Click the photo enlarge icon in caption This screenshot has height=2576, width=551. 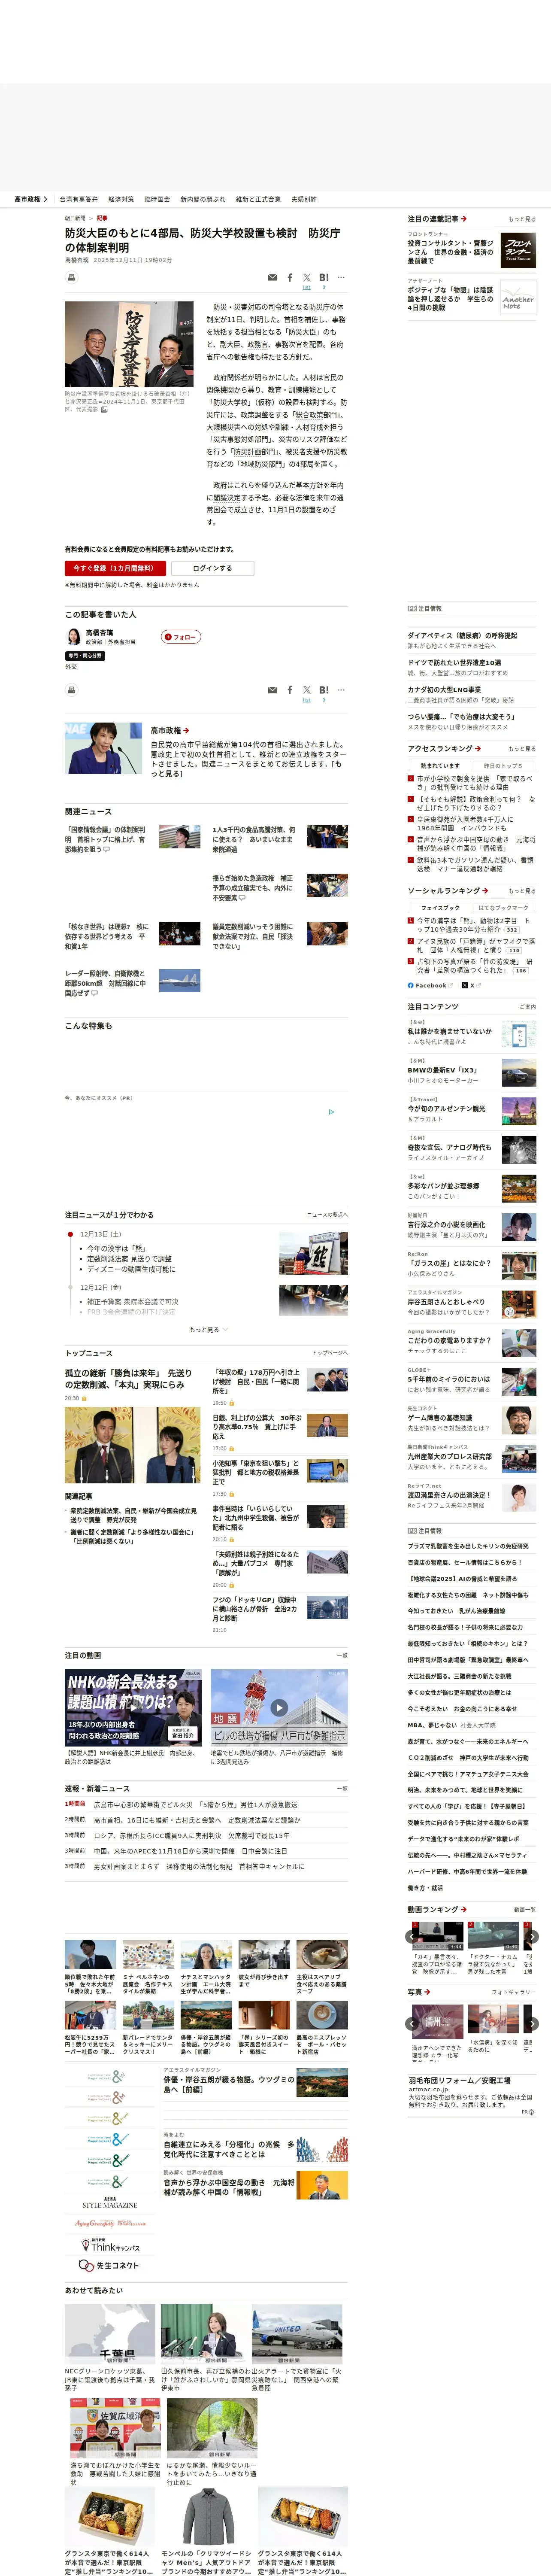(x=104, y=410)
